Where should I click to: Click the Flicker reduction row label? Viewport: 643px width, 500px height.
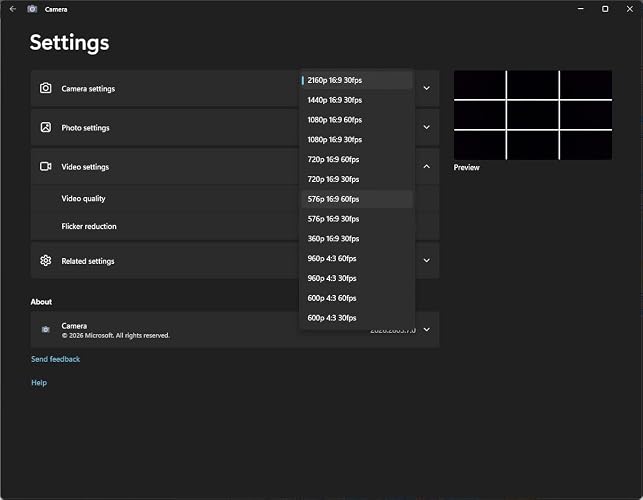click(89, 226)
